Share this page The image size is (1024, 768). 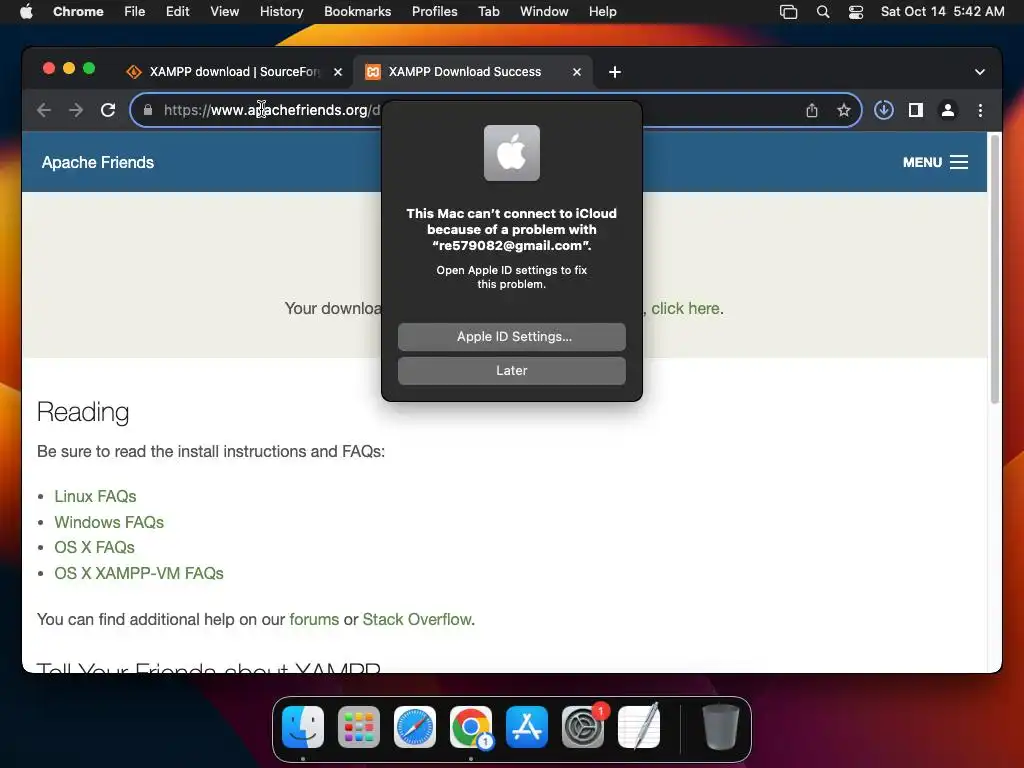812,110
